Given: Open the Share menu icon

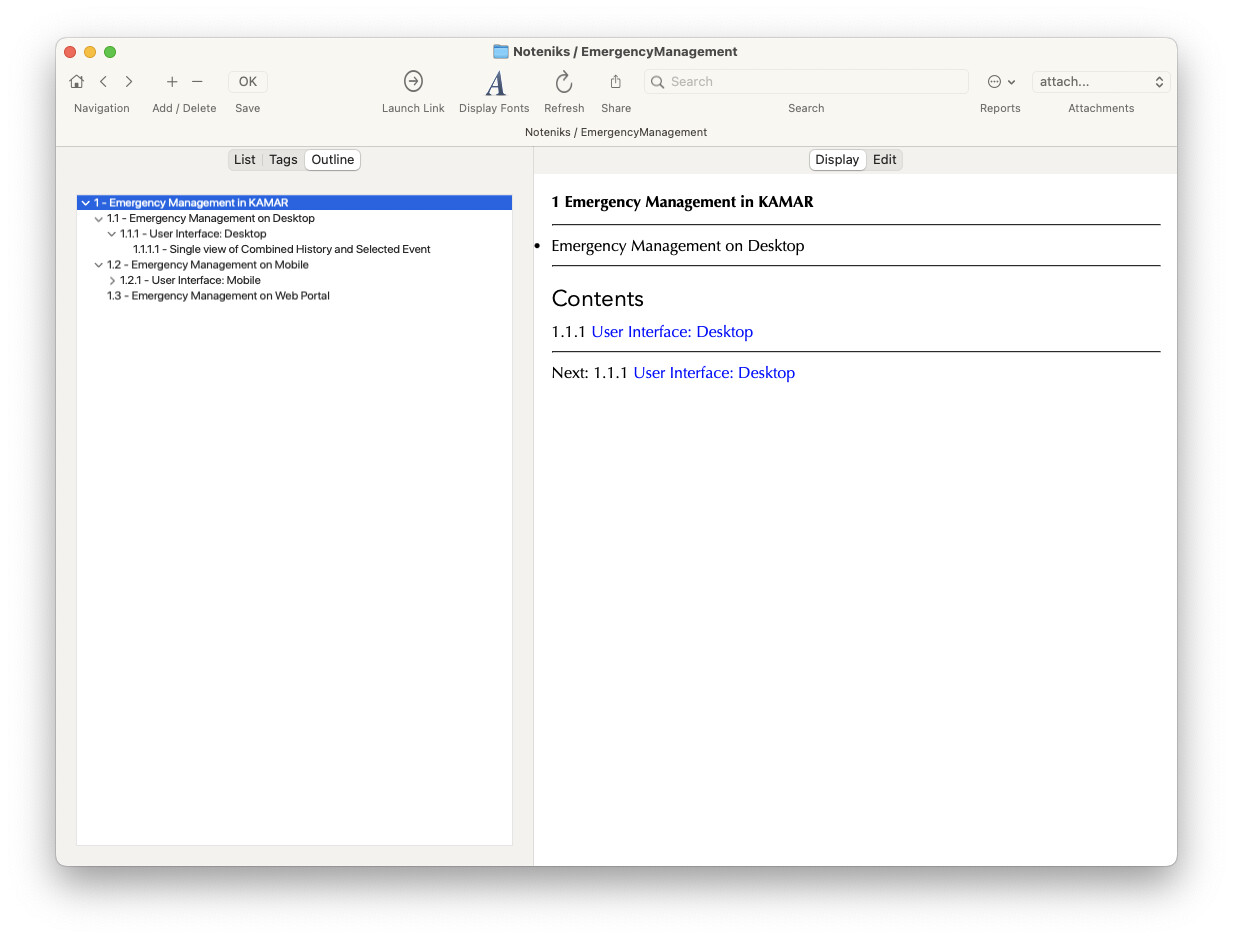Looking at the screenshot, I should pyautogui.click(x=616, y=82).
